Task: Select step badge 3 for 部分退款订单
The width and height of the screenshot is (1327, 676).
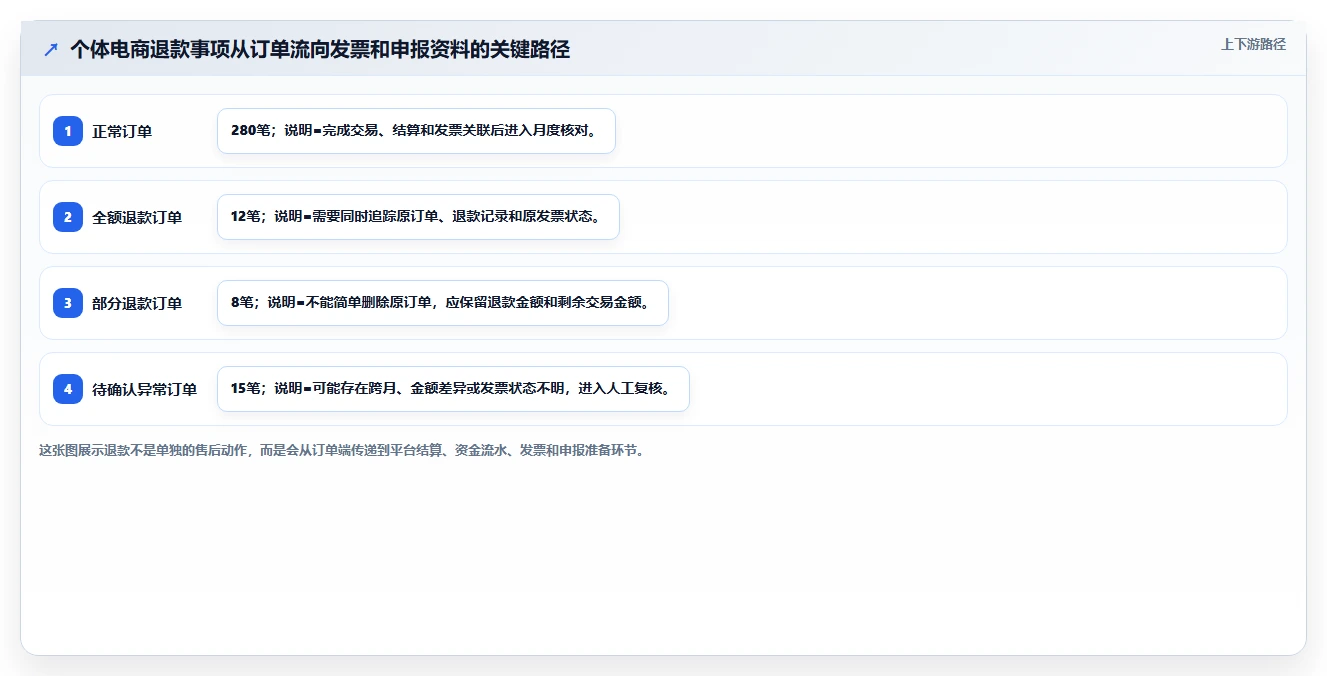Action: click(68, 303)
